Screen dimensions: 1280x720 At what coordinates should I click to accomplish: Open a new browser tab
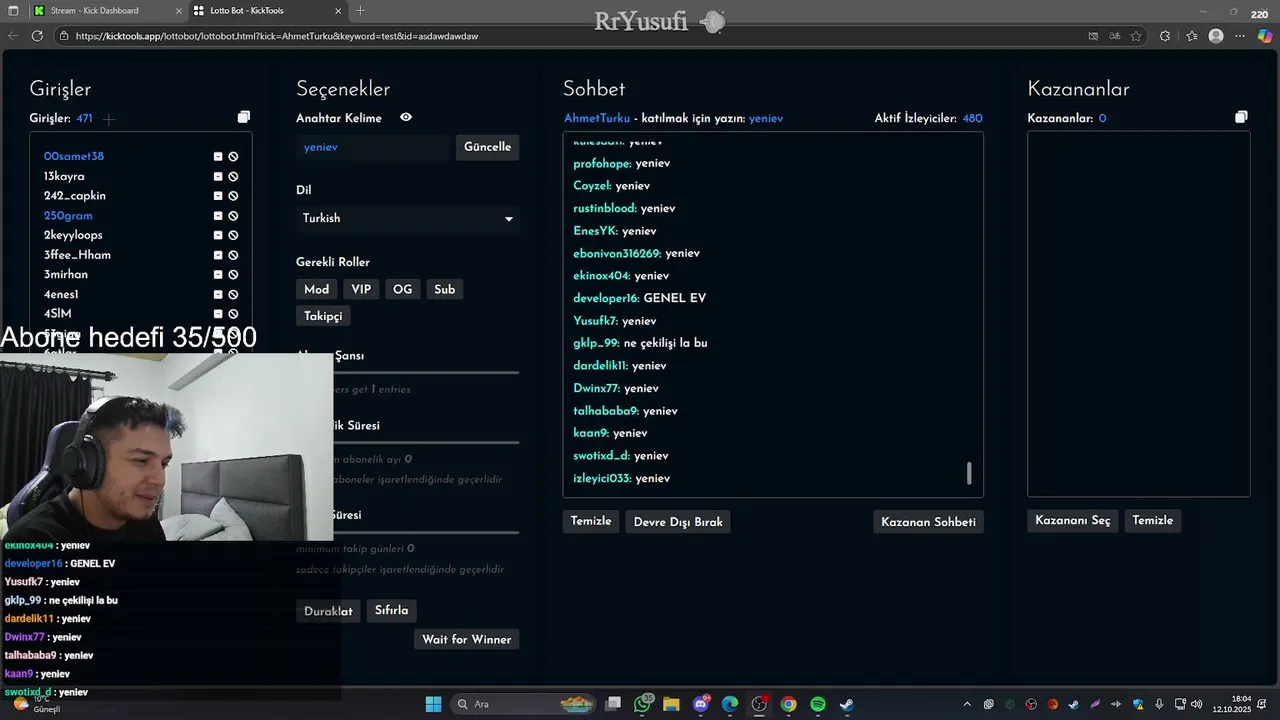point(360,11)
